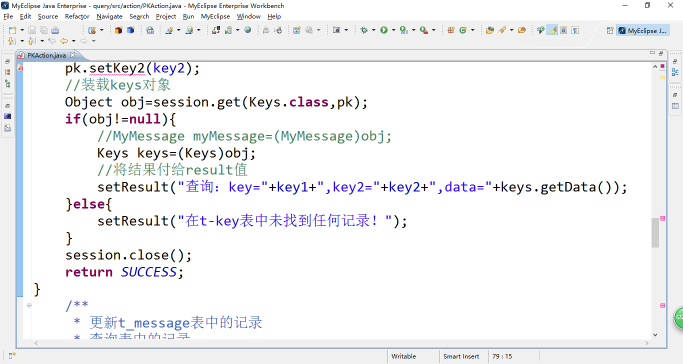This screenshot has height=364, width=683.
Task: Click the Print toolbar icon
Action: pyautogui.click(x=55, y=30)
